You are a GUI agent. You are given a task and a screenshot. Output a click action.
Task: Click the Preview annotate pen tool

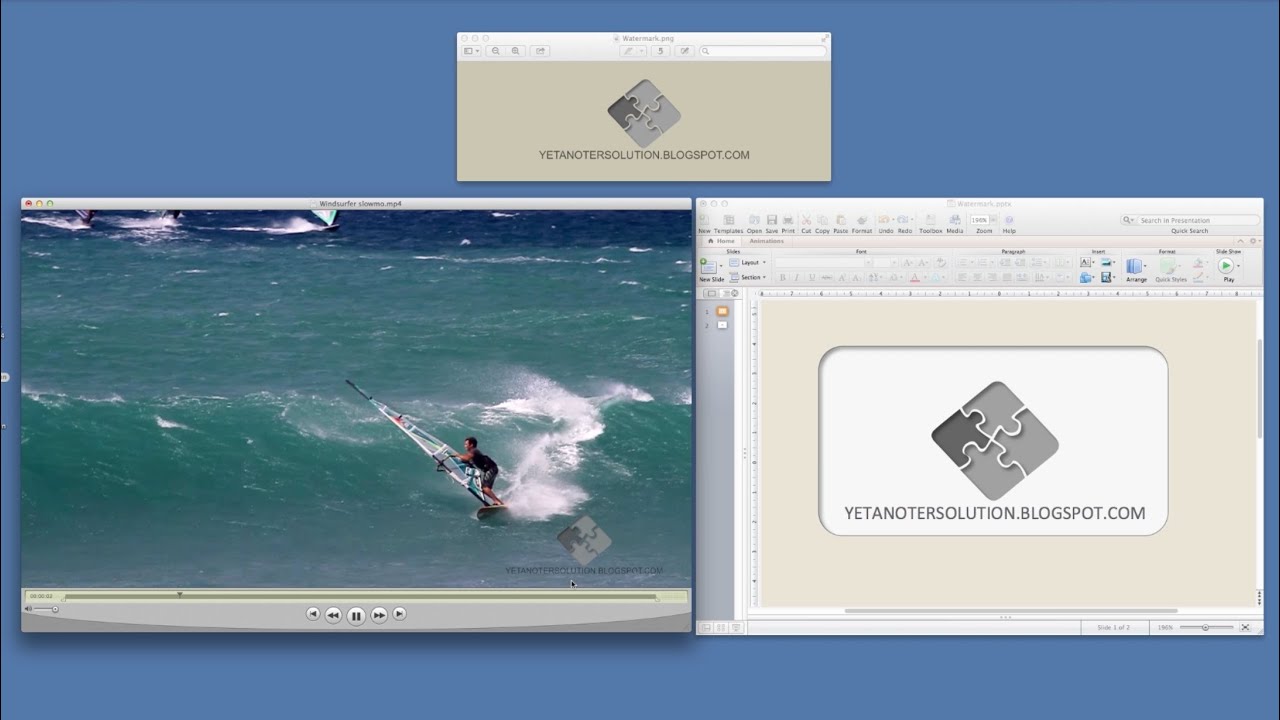(628, 51)
